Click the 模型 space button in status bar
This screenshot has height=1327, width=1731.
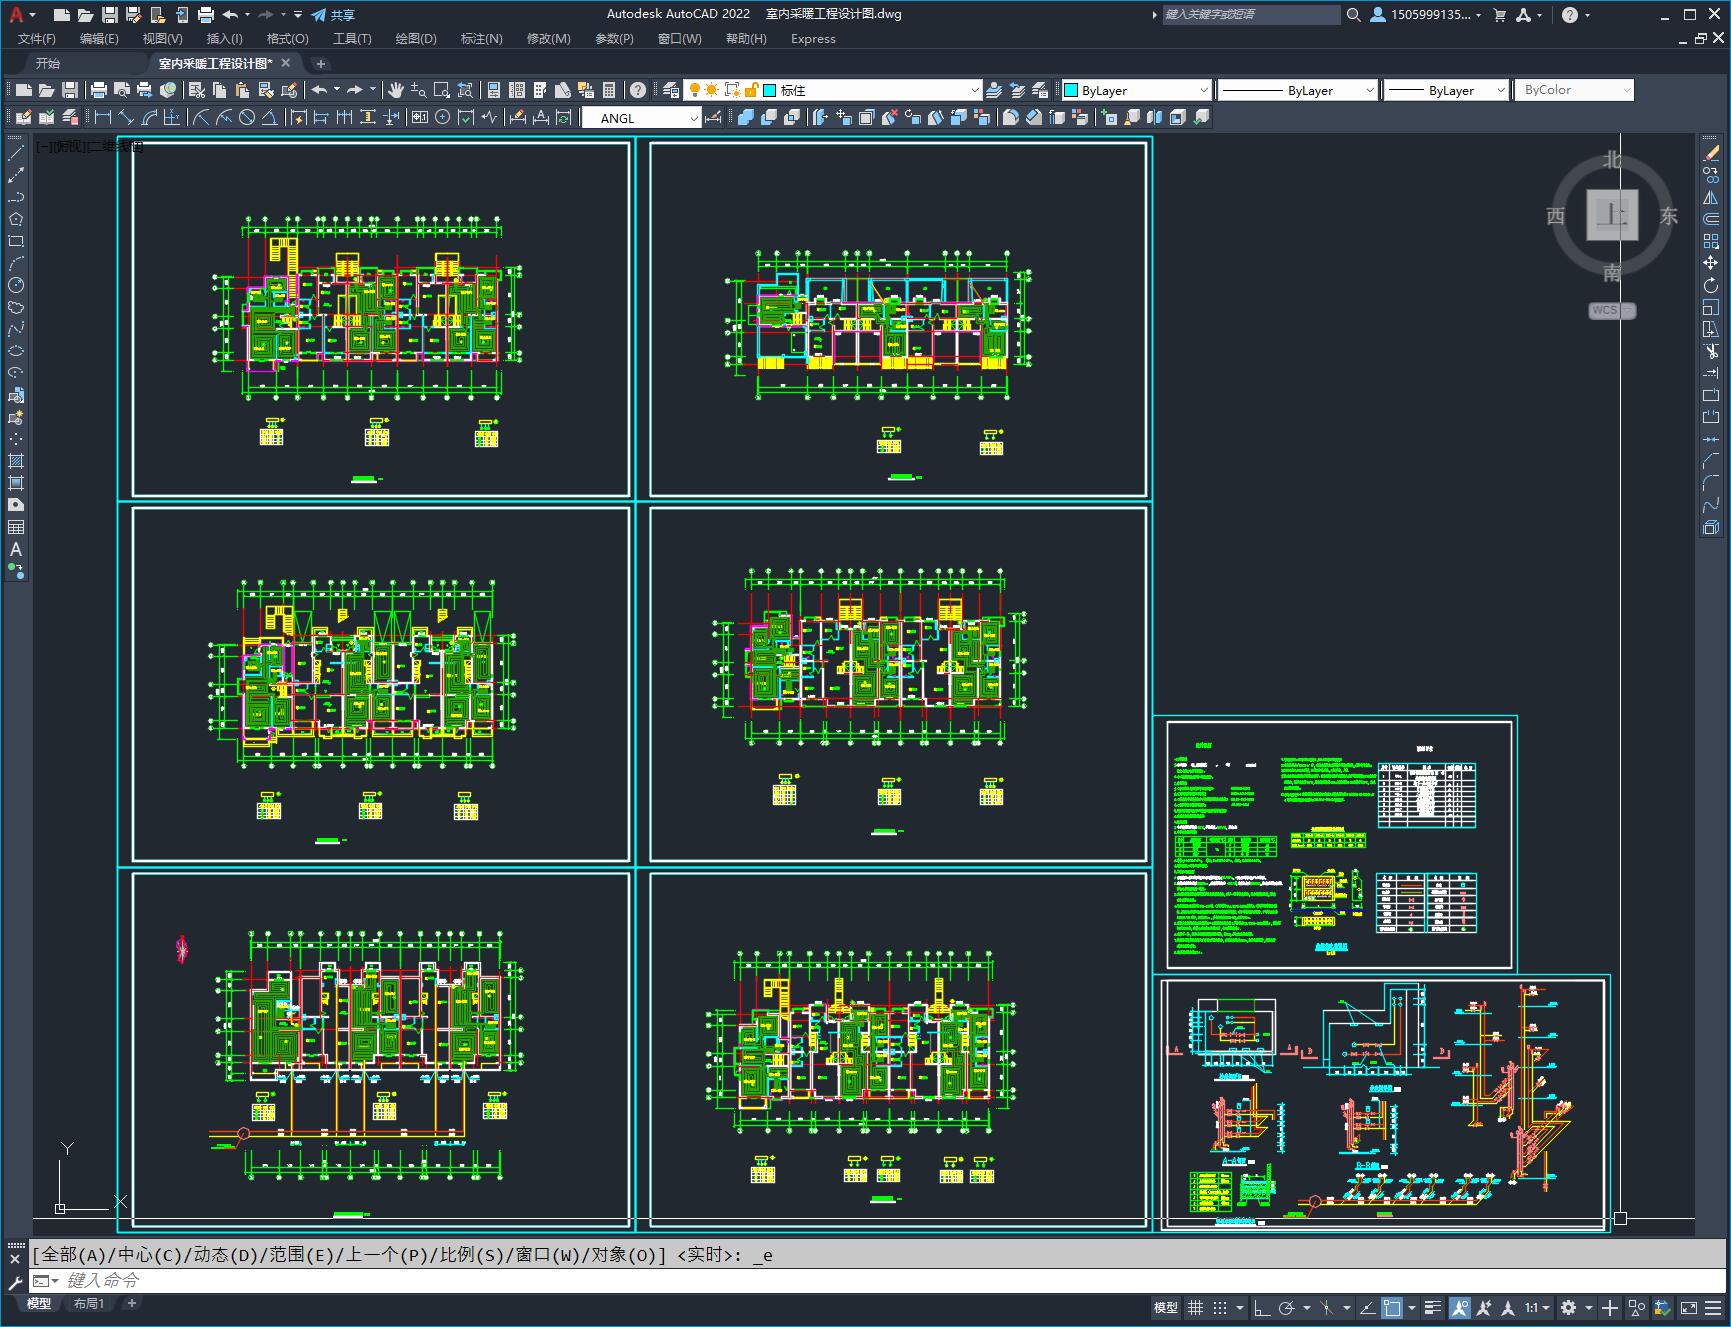[1166, 1307]
